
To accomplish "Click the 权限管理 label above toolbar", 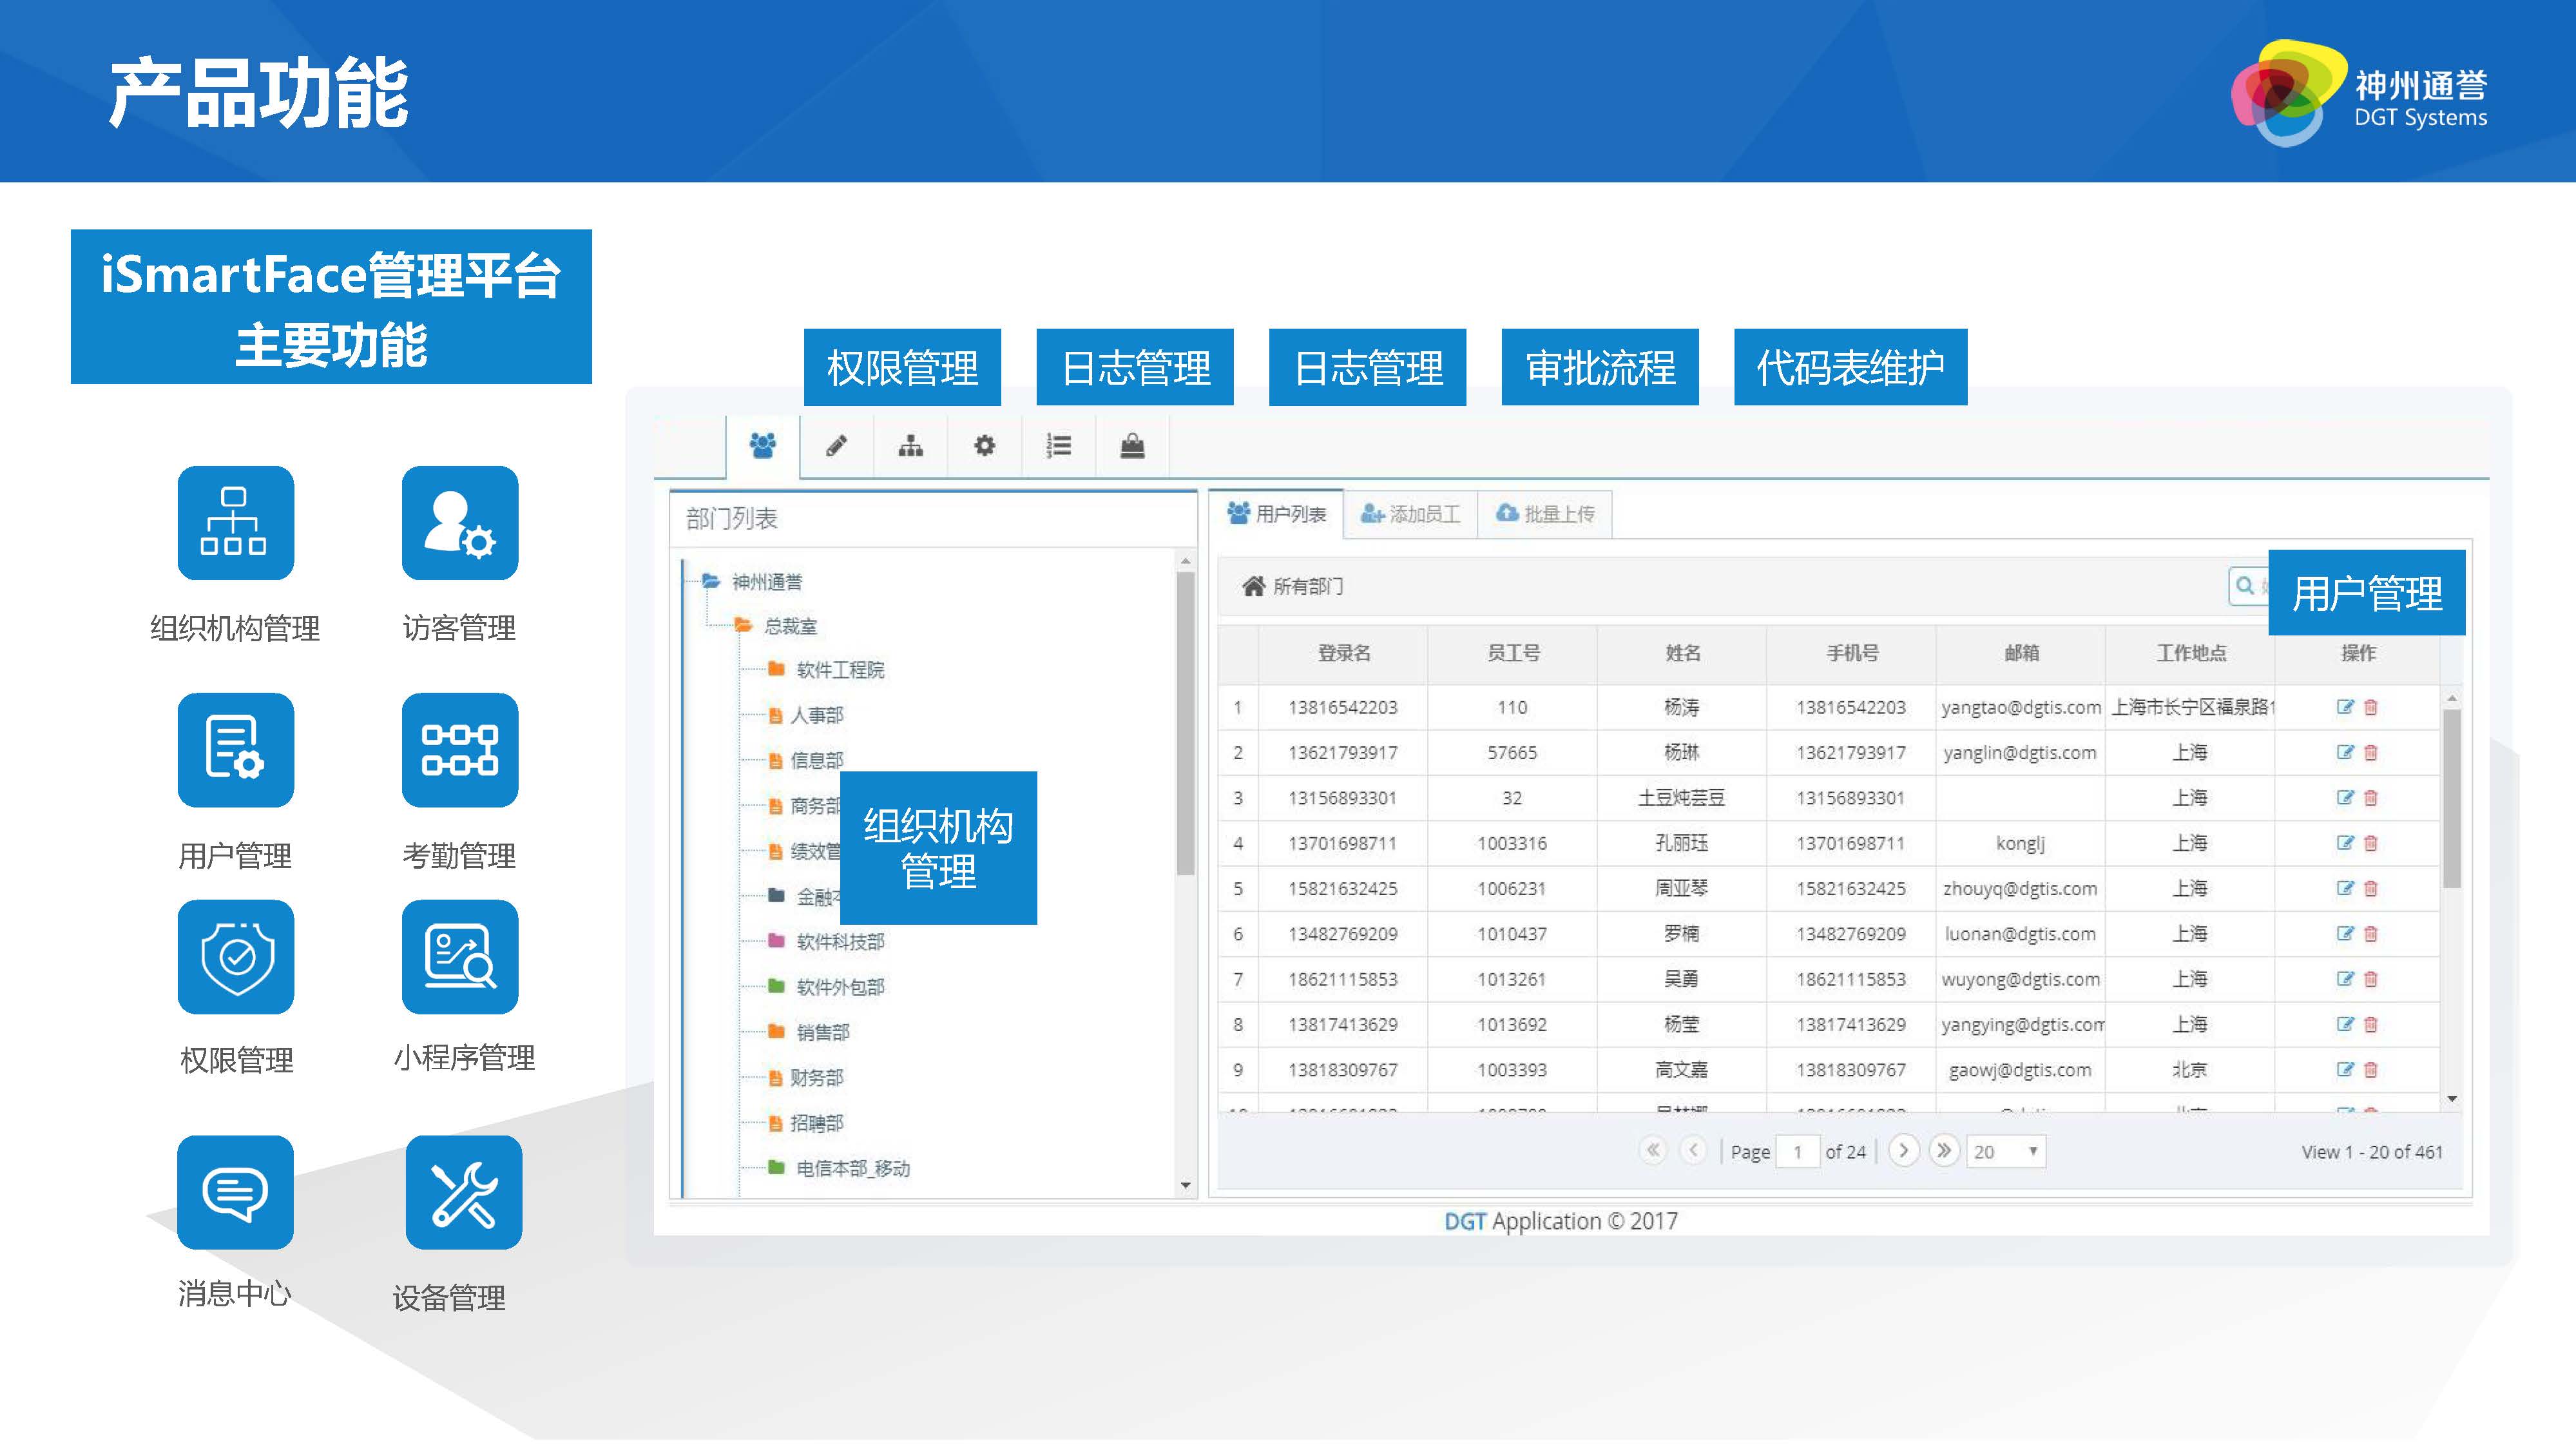I will [902, 367].
